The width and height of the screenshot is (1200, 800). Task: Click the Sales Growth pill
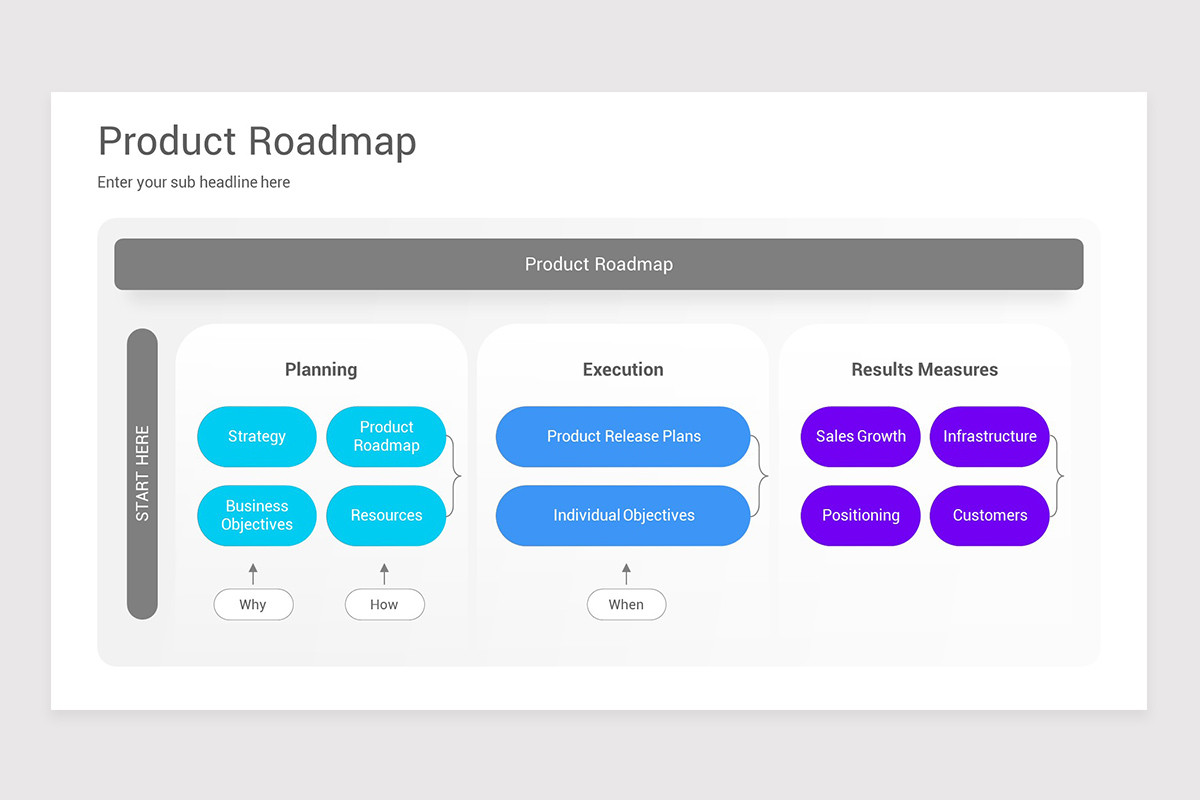[x=860, y=436]
